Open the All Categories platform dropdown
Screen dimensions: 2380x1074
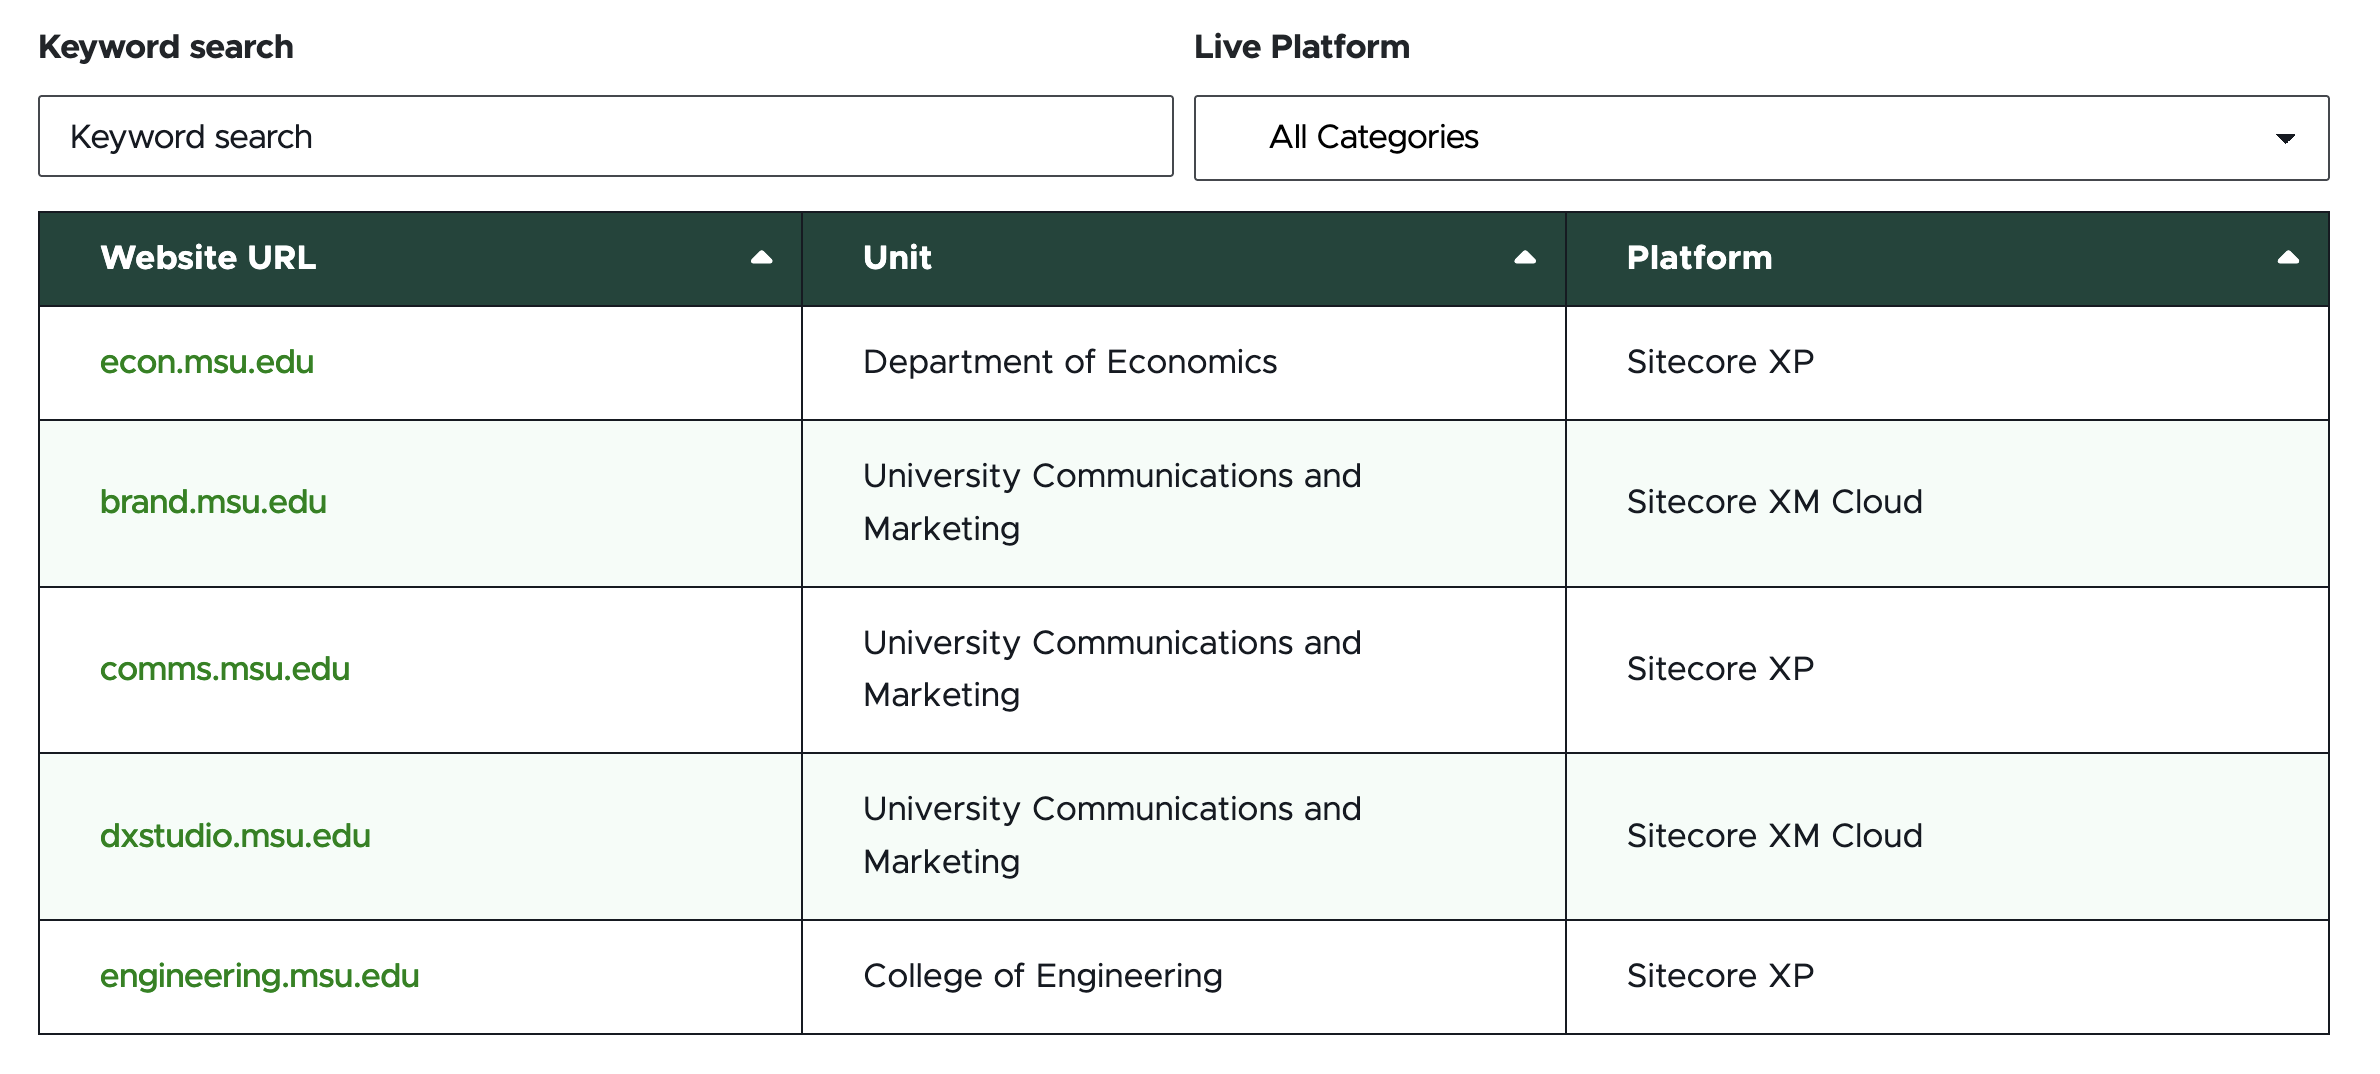(x=1761, y=138)
